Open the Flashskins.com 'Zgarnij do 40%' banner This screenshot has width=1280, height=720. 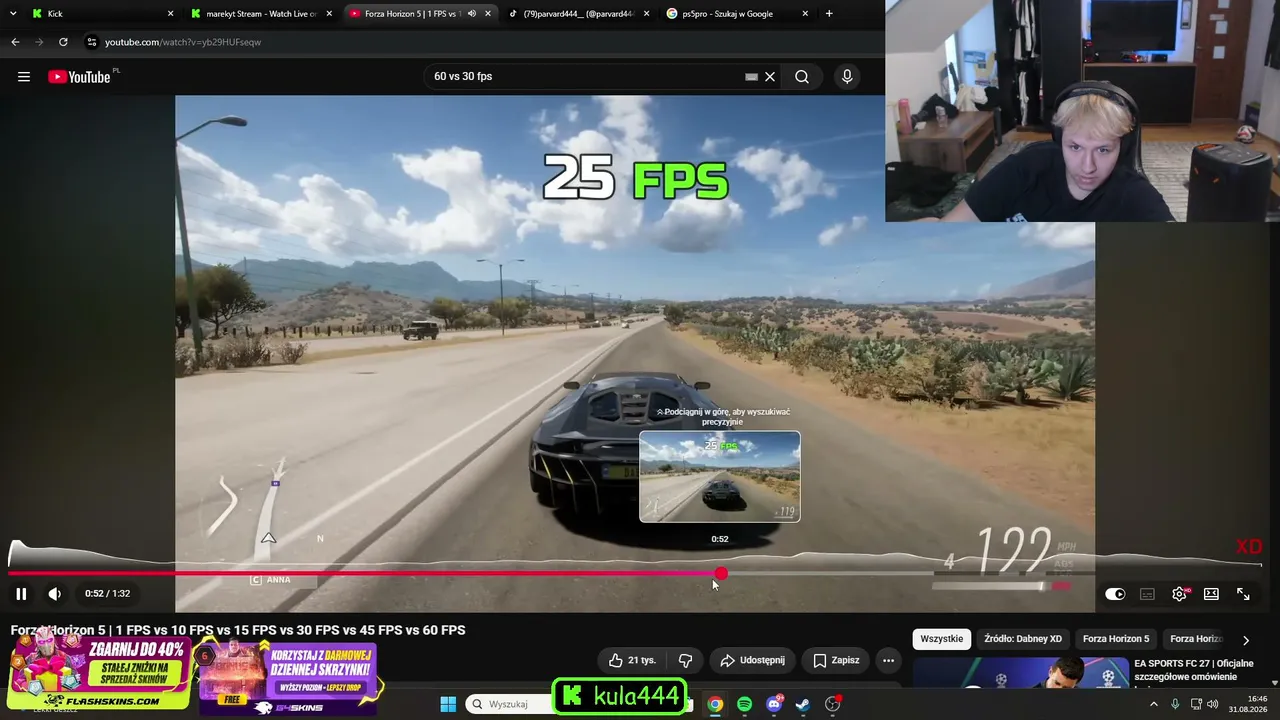(99, 671)
